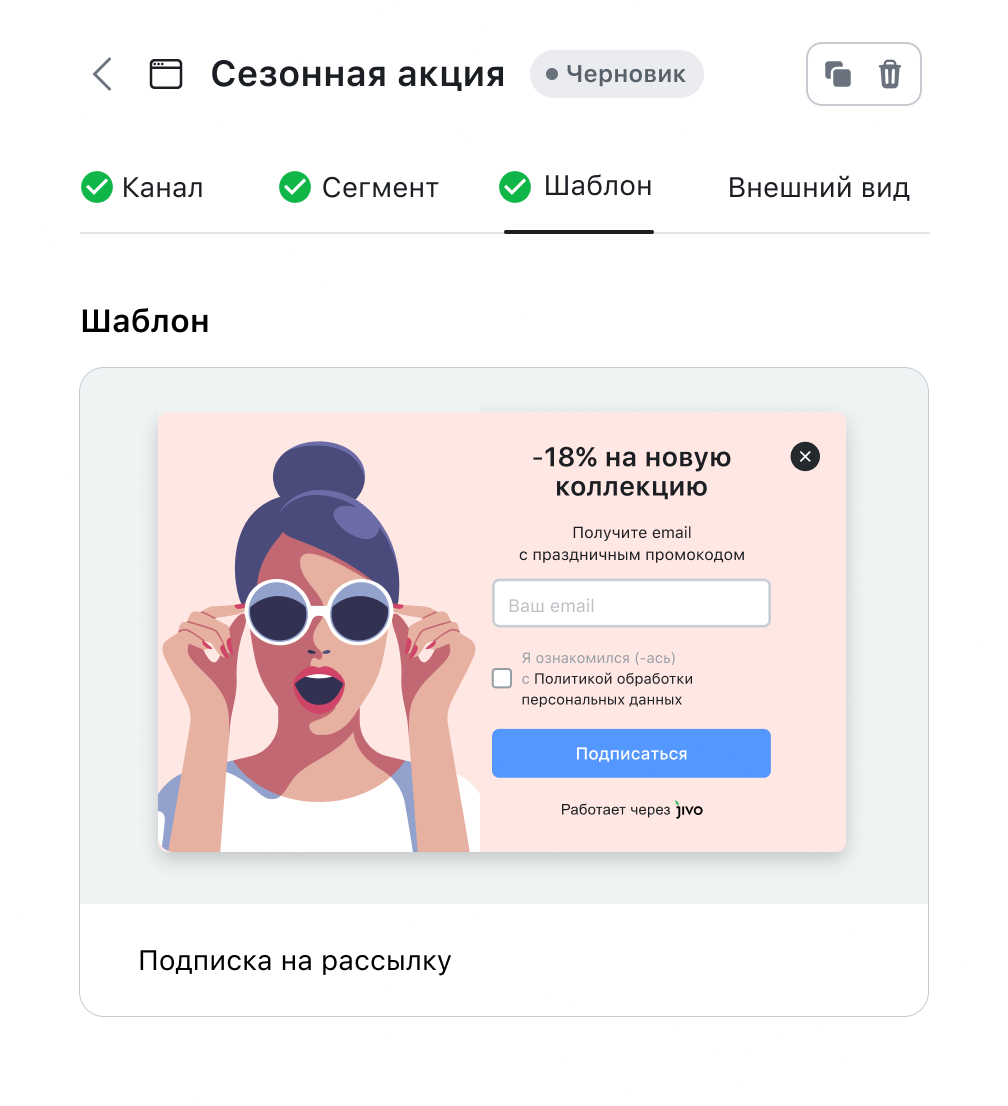
Task: Click the popup window icon beside the title
Action: pos(166,74)
